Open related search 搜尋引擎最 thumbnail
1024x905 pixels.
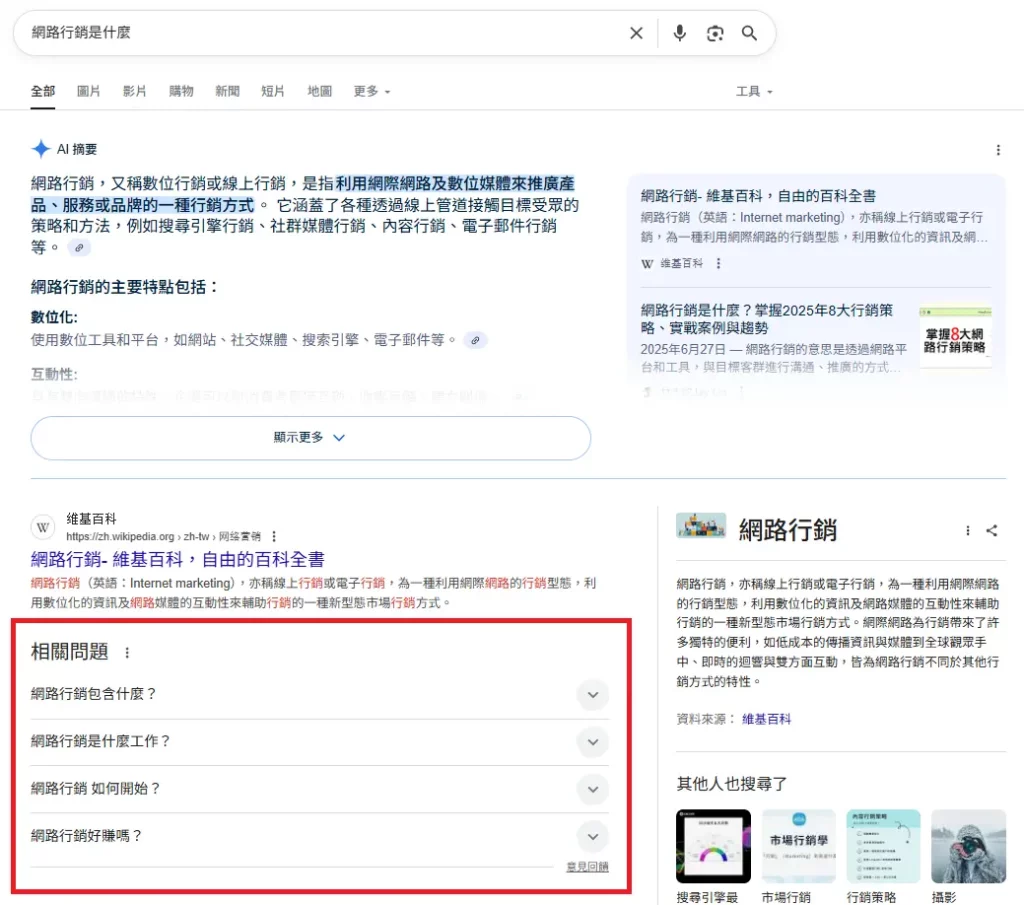(713, 846)
